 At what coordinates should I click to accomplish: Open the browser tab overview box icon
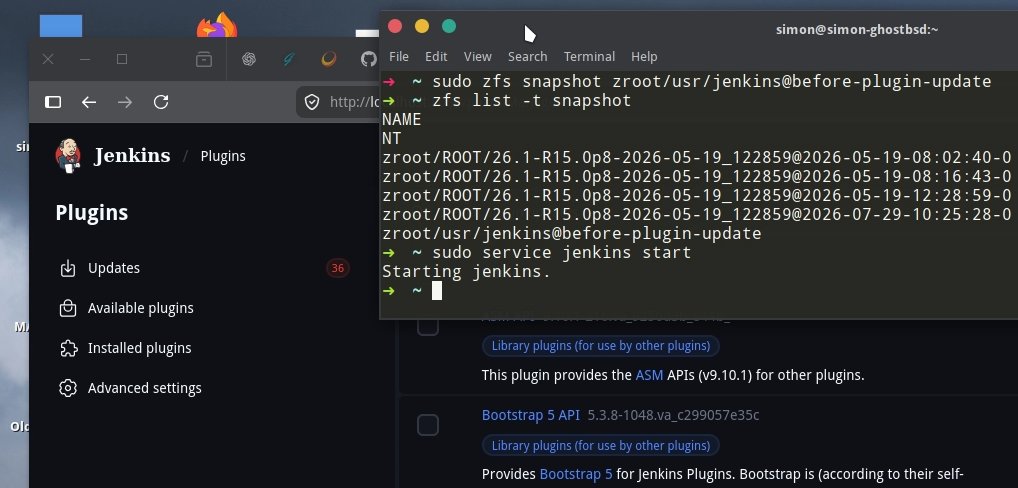[204, 60]
